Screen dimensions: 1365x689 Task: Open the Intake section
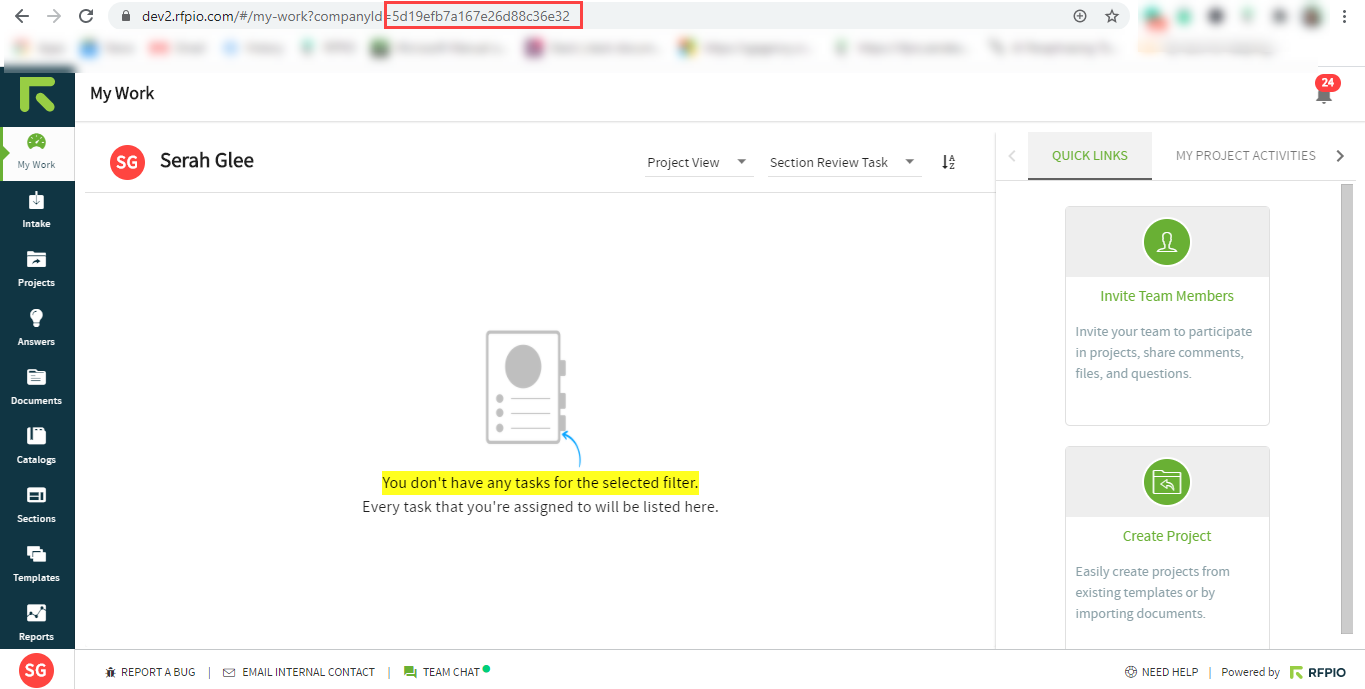click(x=37, y=210)
